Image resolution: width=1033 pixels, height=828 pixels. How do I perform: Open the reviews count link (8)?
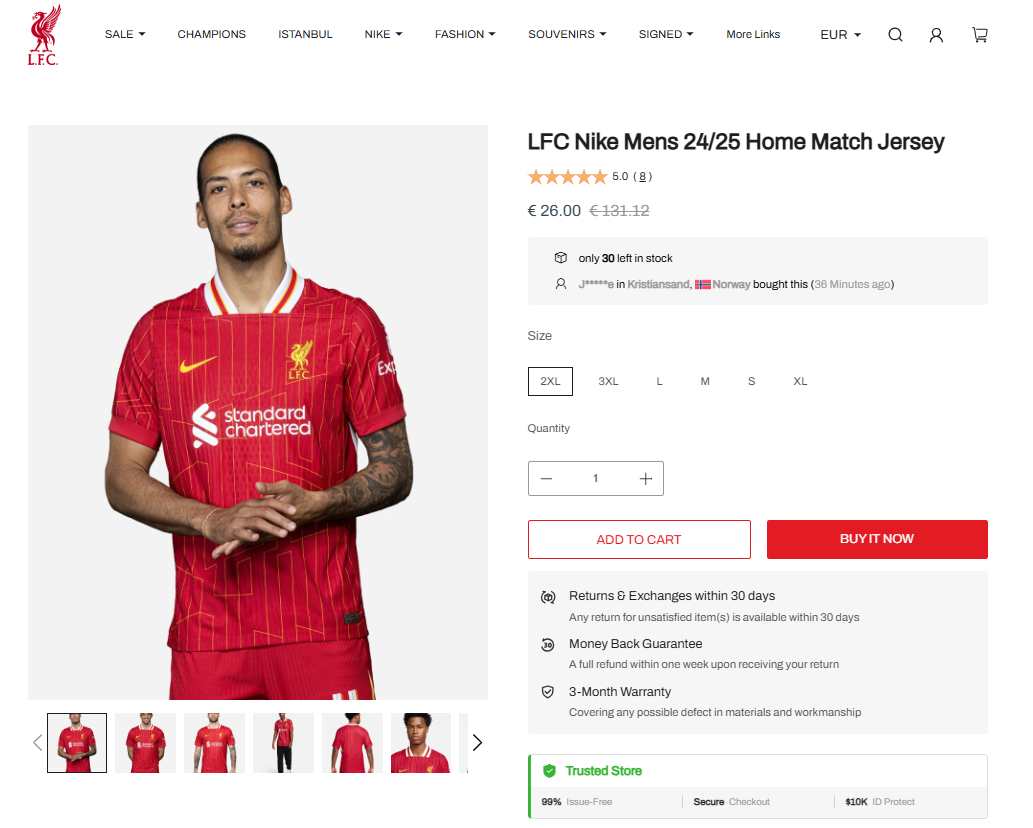642,177
